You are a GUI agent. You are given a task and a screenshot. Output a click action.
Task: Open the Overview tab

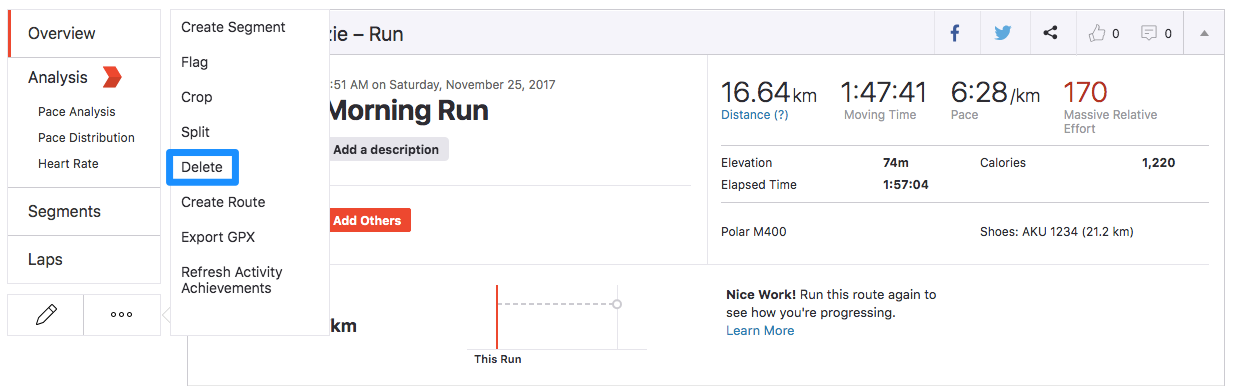point(84,33)
